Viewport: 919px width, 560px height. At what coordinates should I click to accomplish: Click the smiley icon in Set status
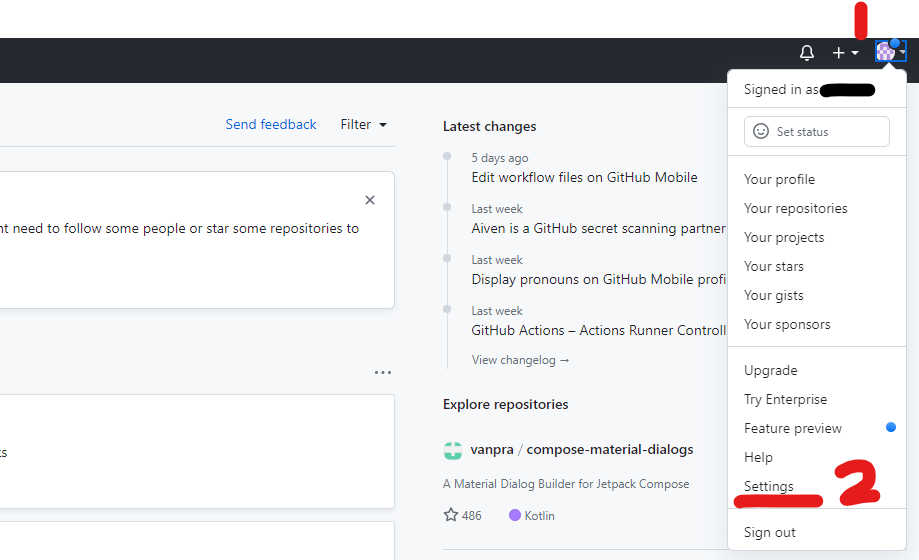click(x=761, y=131)
